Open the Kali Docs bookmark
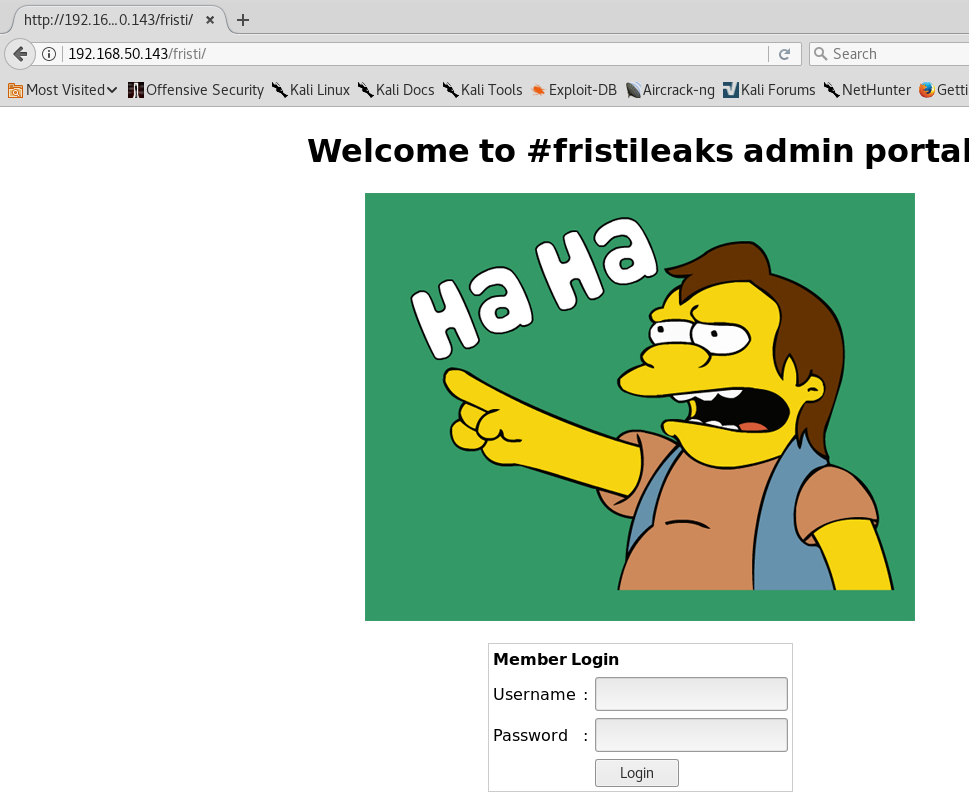 click(x=396, y=90)
